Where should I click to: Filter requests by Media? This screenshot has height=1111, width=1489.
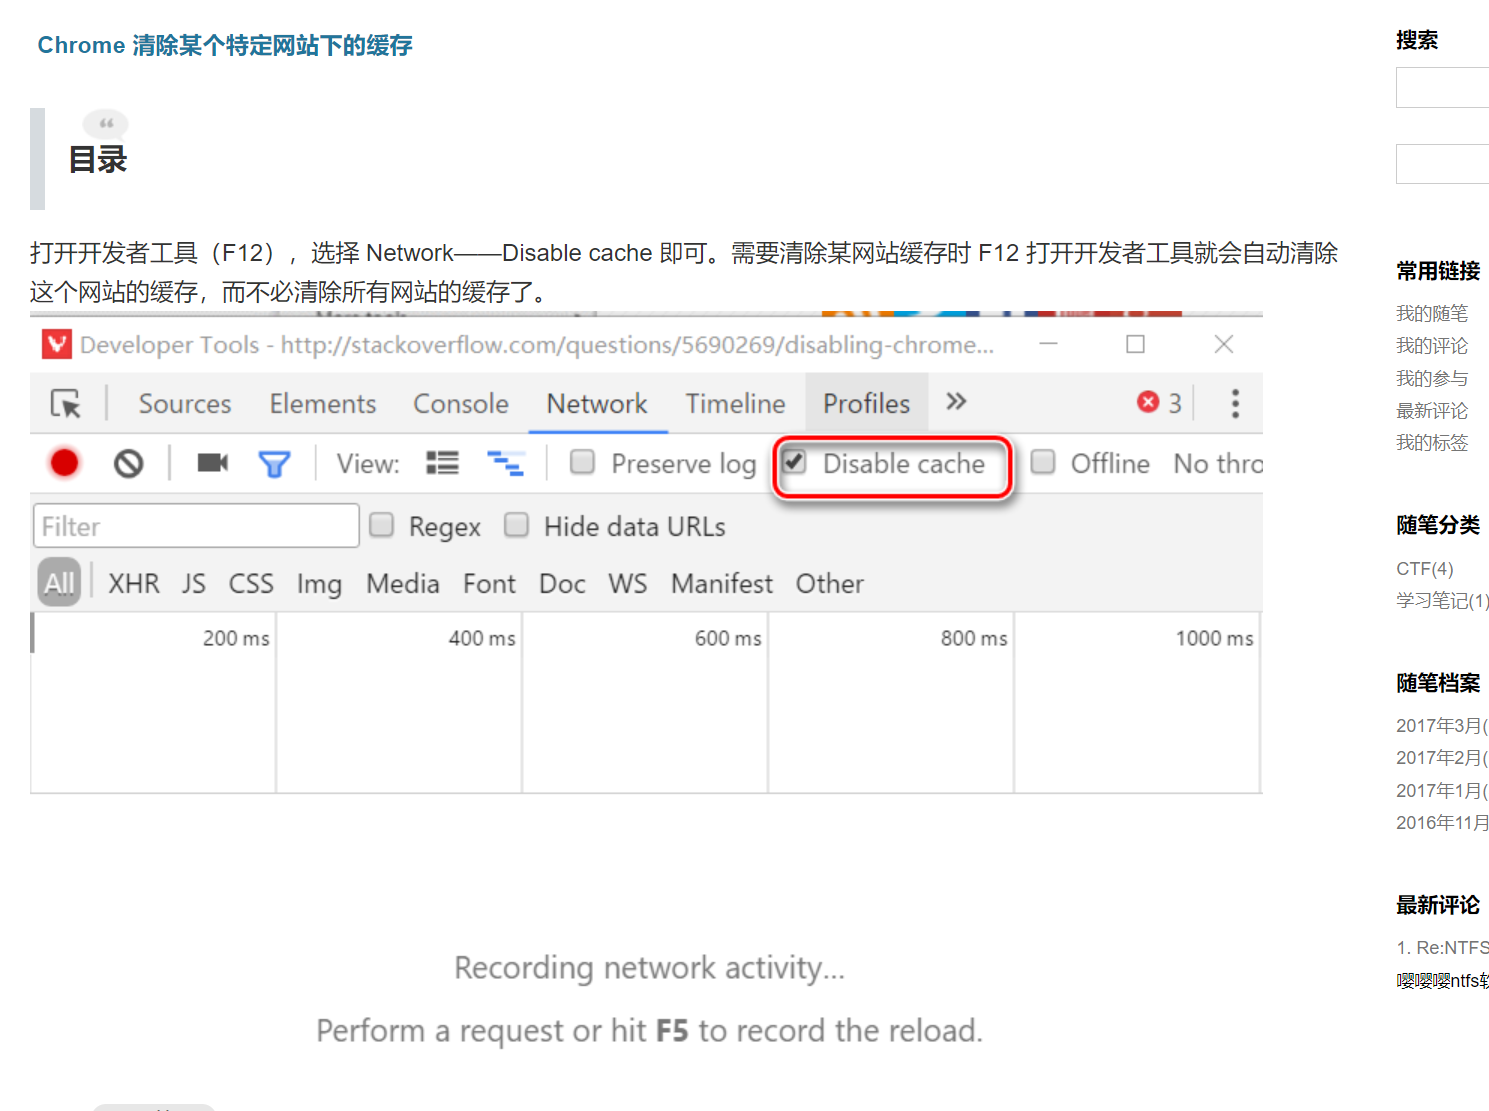pyautogui.click(x=403, y=584)
